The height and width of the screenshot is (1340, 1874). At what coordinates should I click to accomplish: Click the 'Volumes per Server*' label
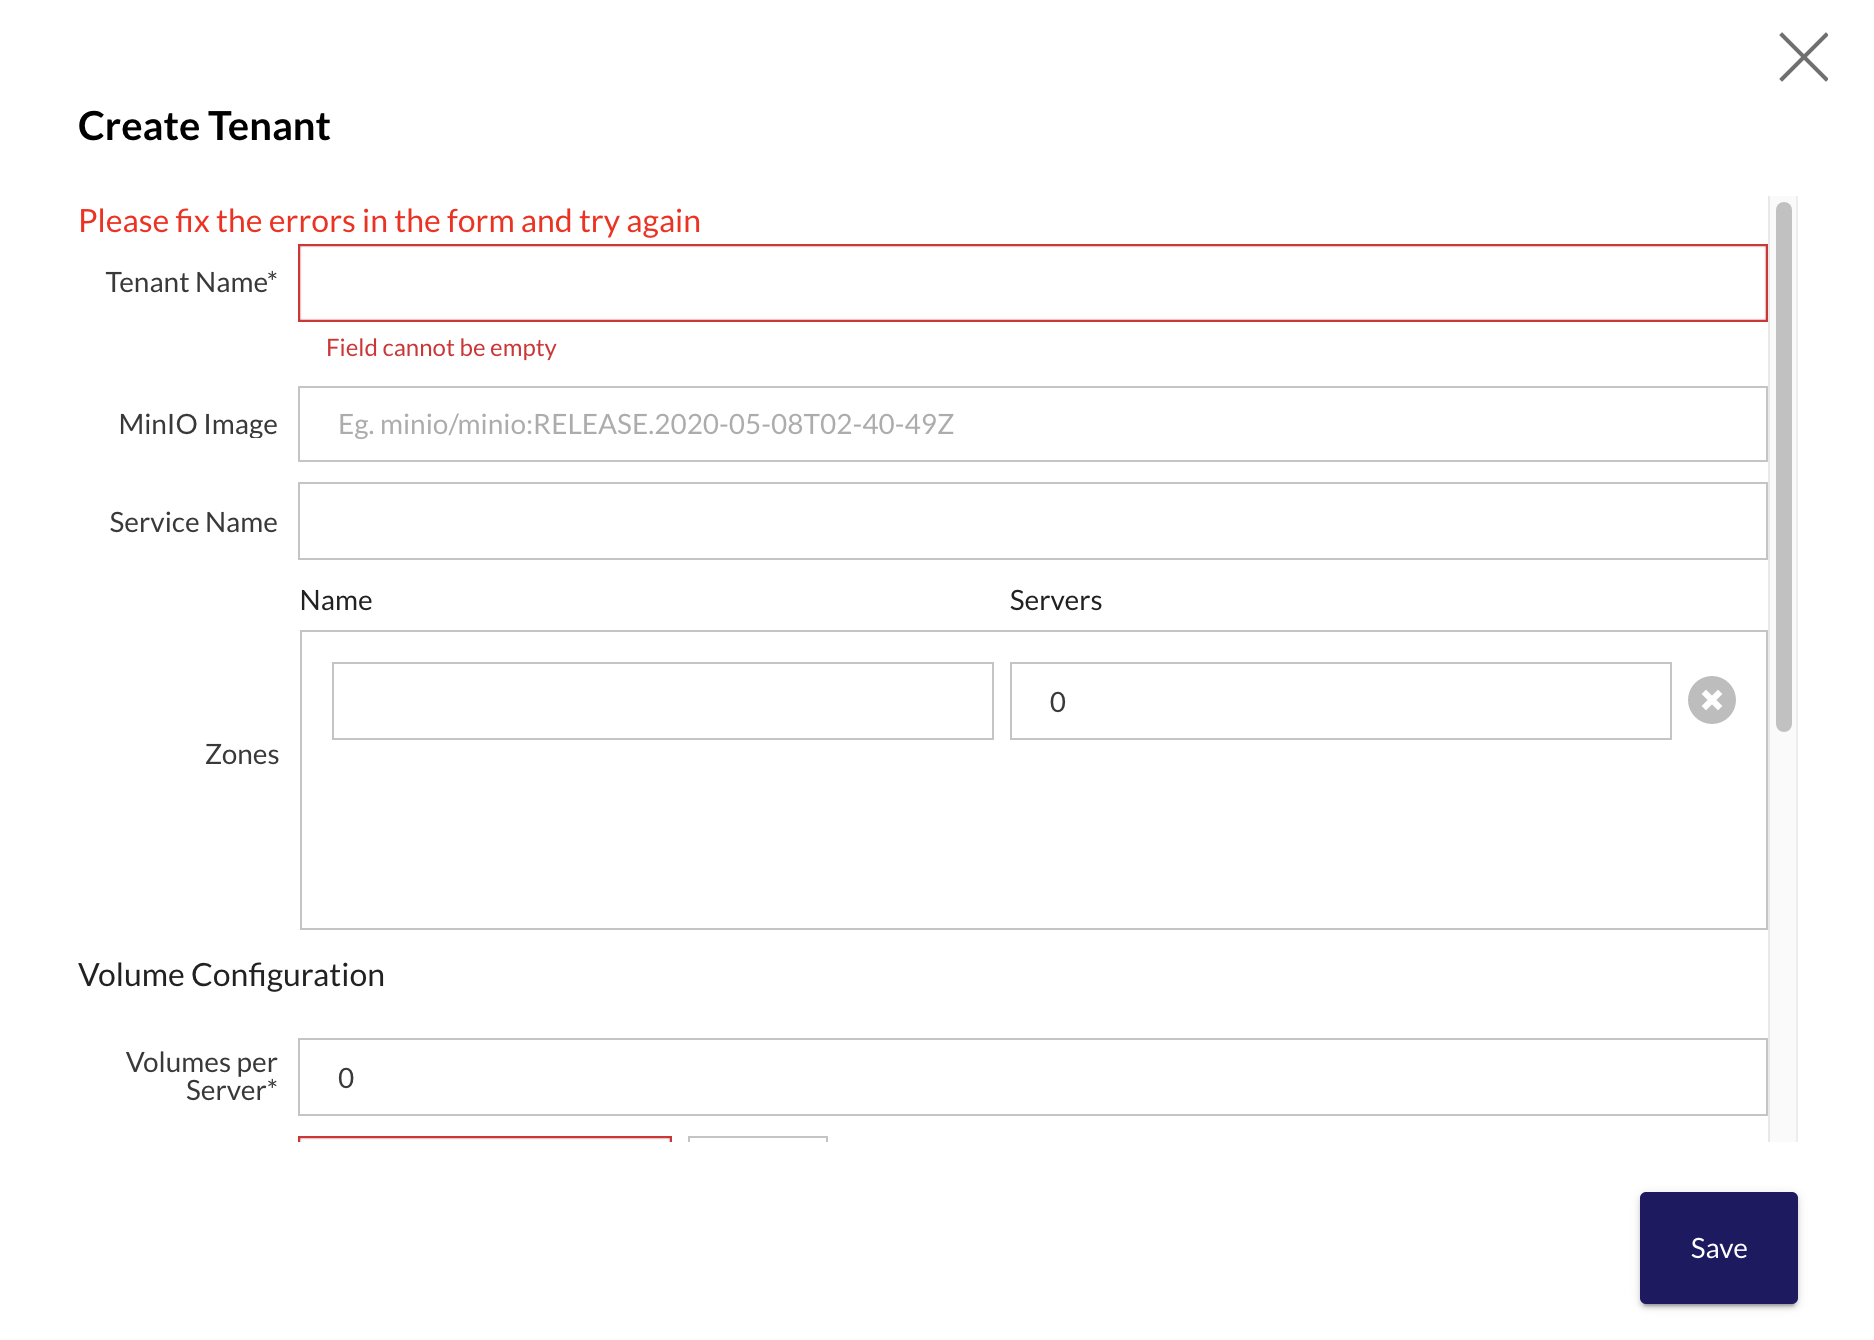click(x=201, y=1076)
